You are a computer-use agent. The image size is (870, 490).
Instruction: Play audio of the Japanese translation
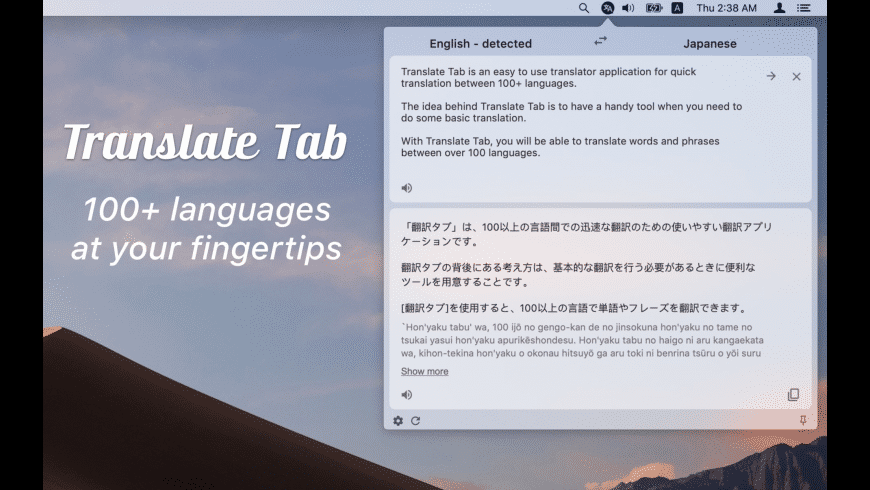pos(407,395)
